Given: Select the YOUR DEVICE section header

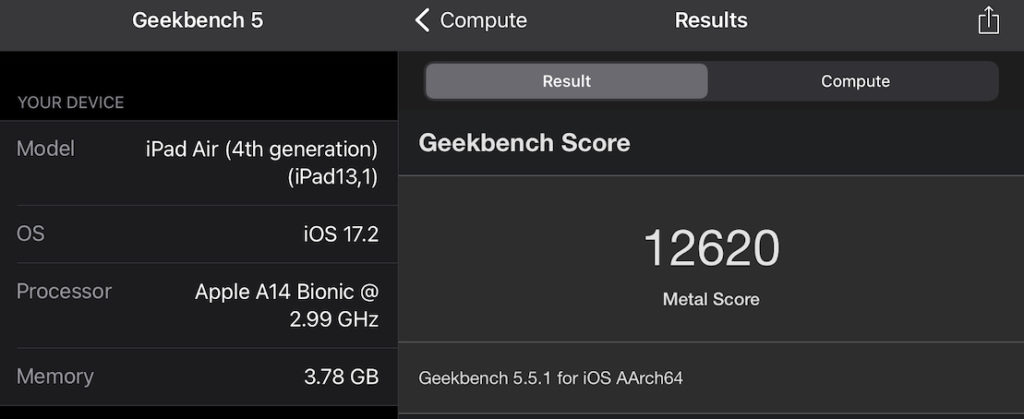Looking at the screenshot, I should [x=71, y=103].
